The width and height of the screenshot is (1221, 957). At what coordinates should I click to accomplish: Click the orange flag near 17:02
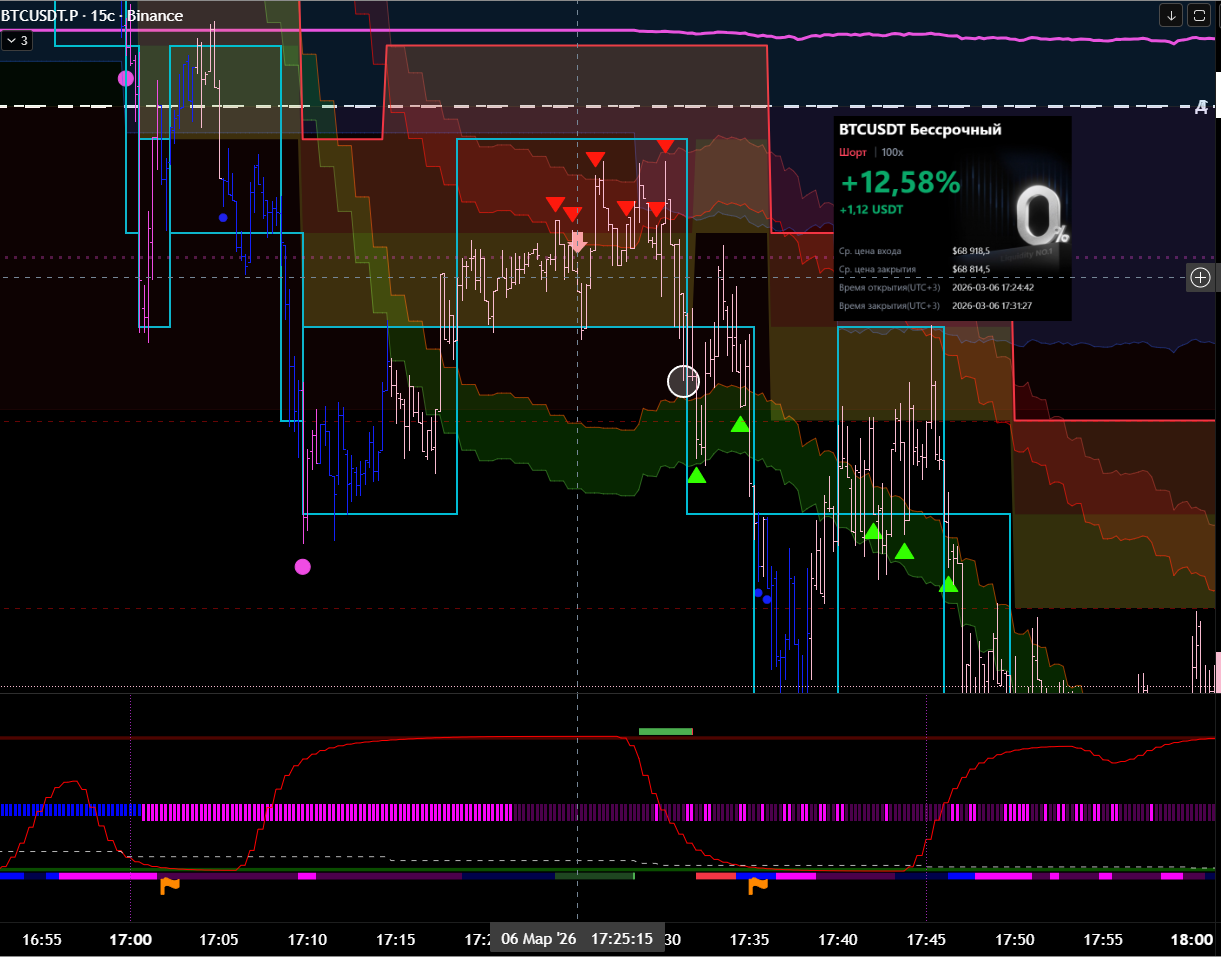click(x=170, y=885)
